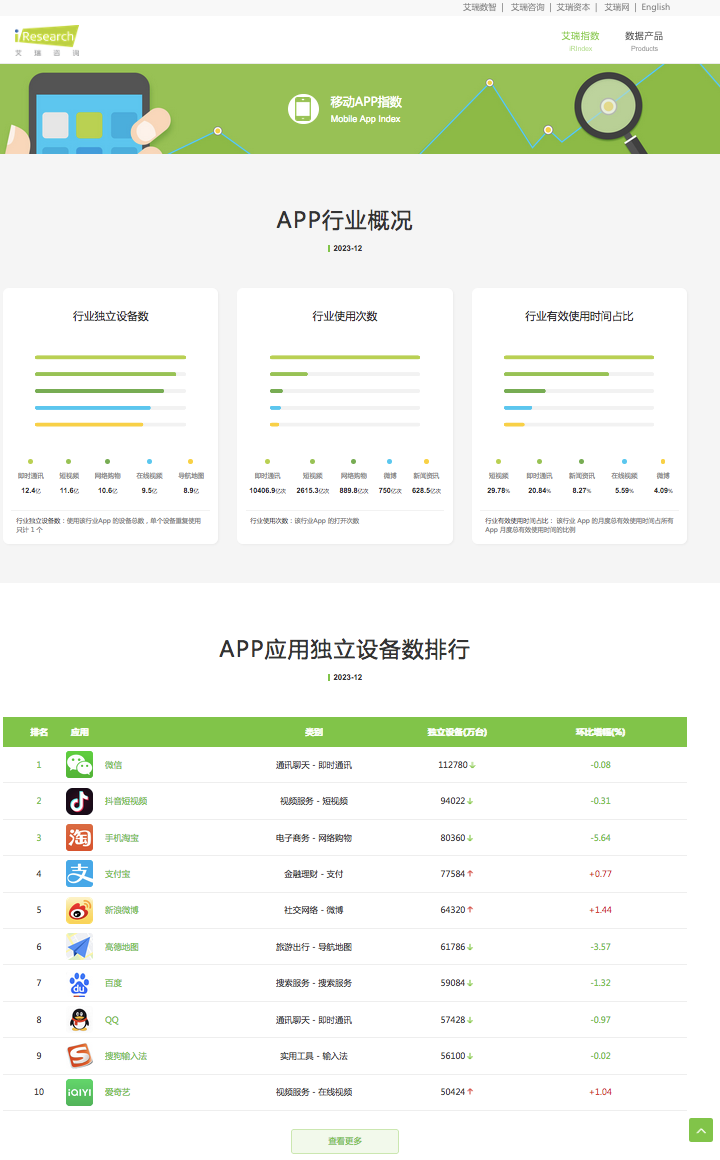Click the 行业使用次数 card title
The image size is (720, 1160).
point(345,317)
